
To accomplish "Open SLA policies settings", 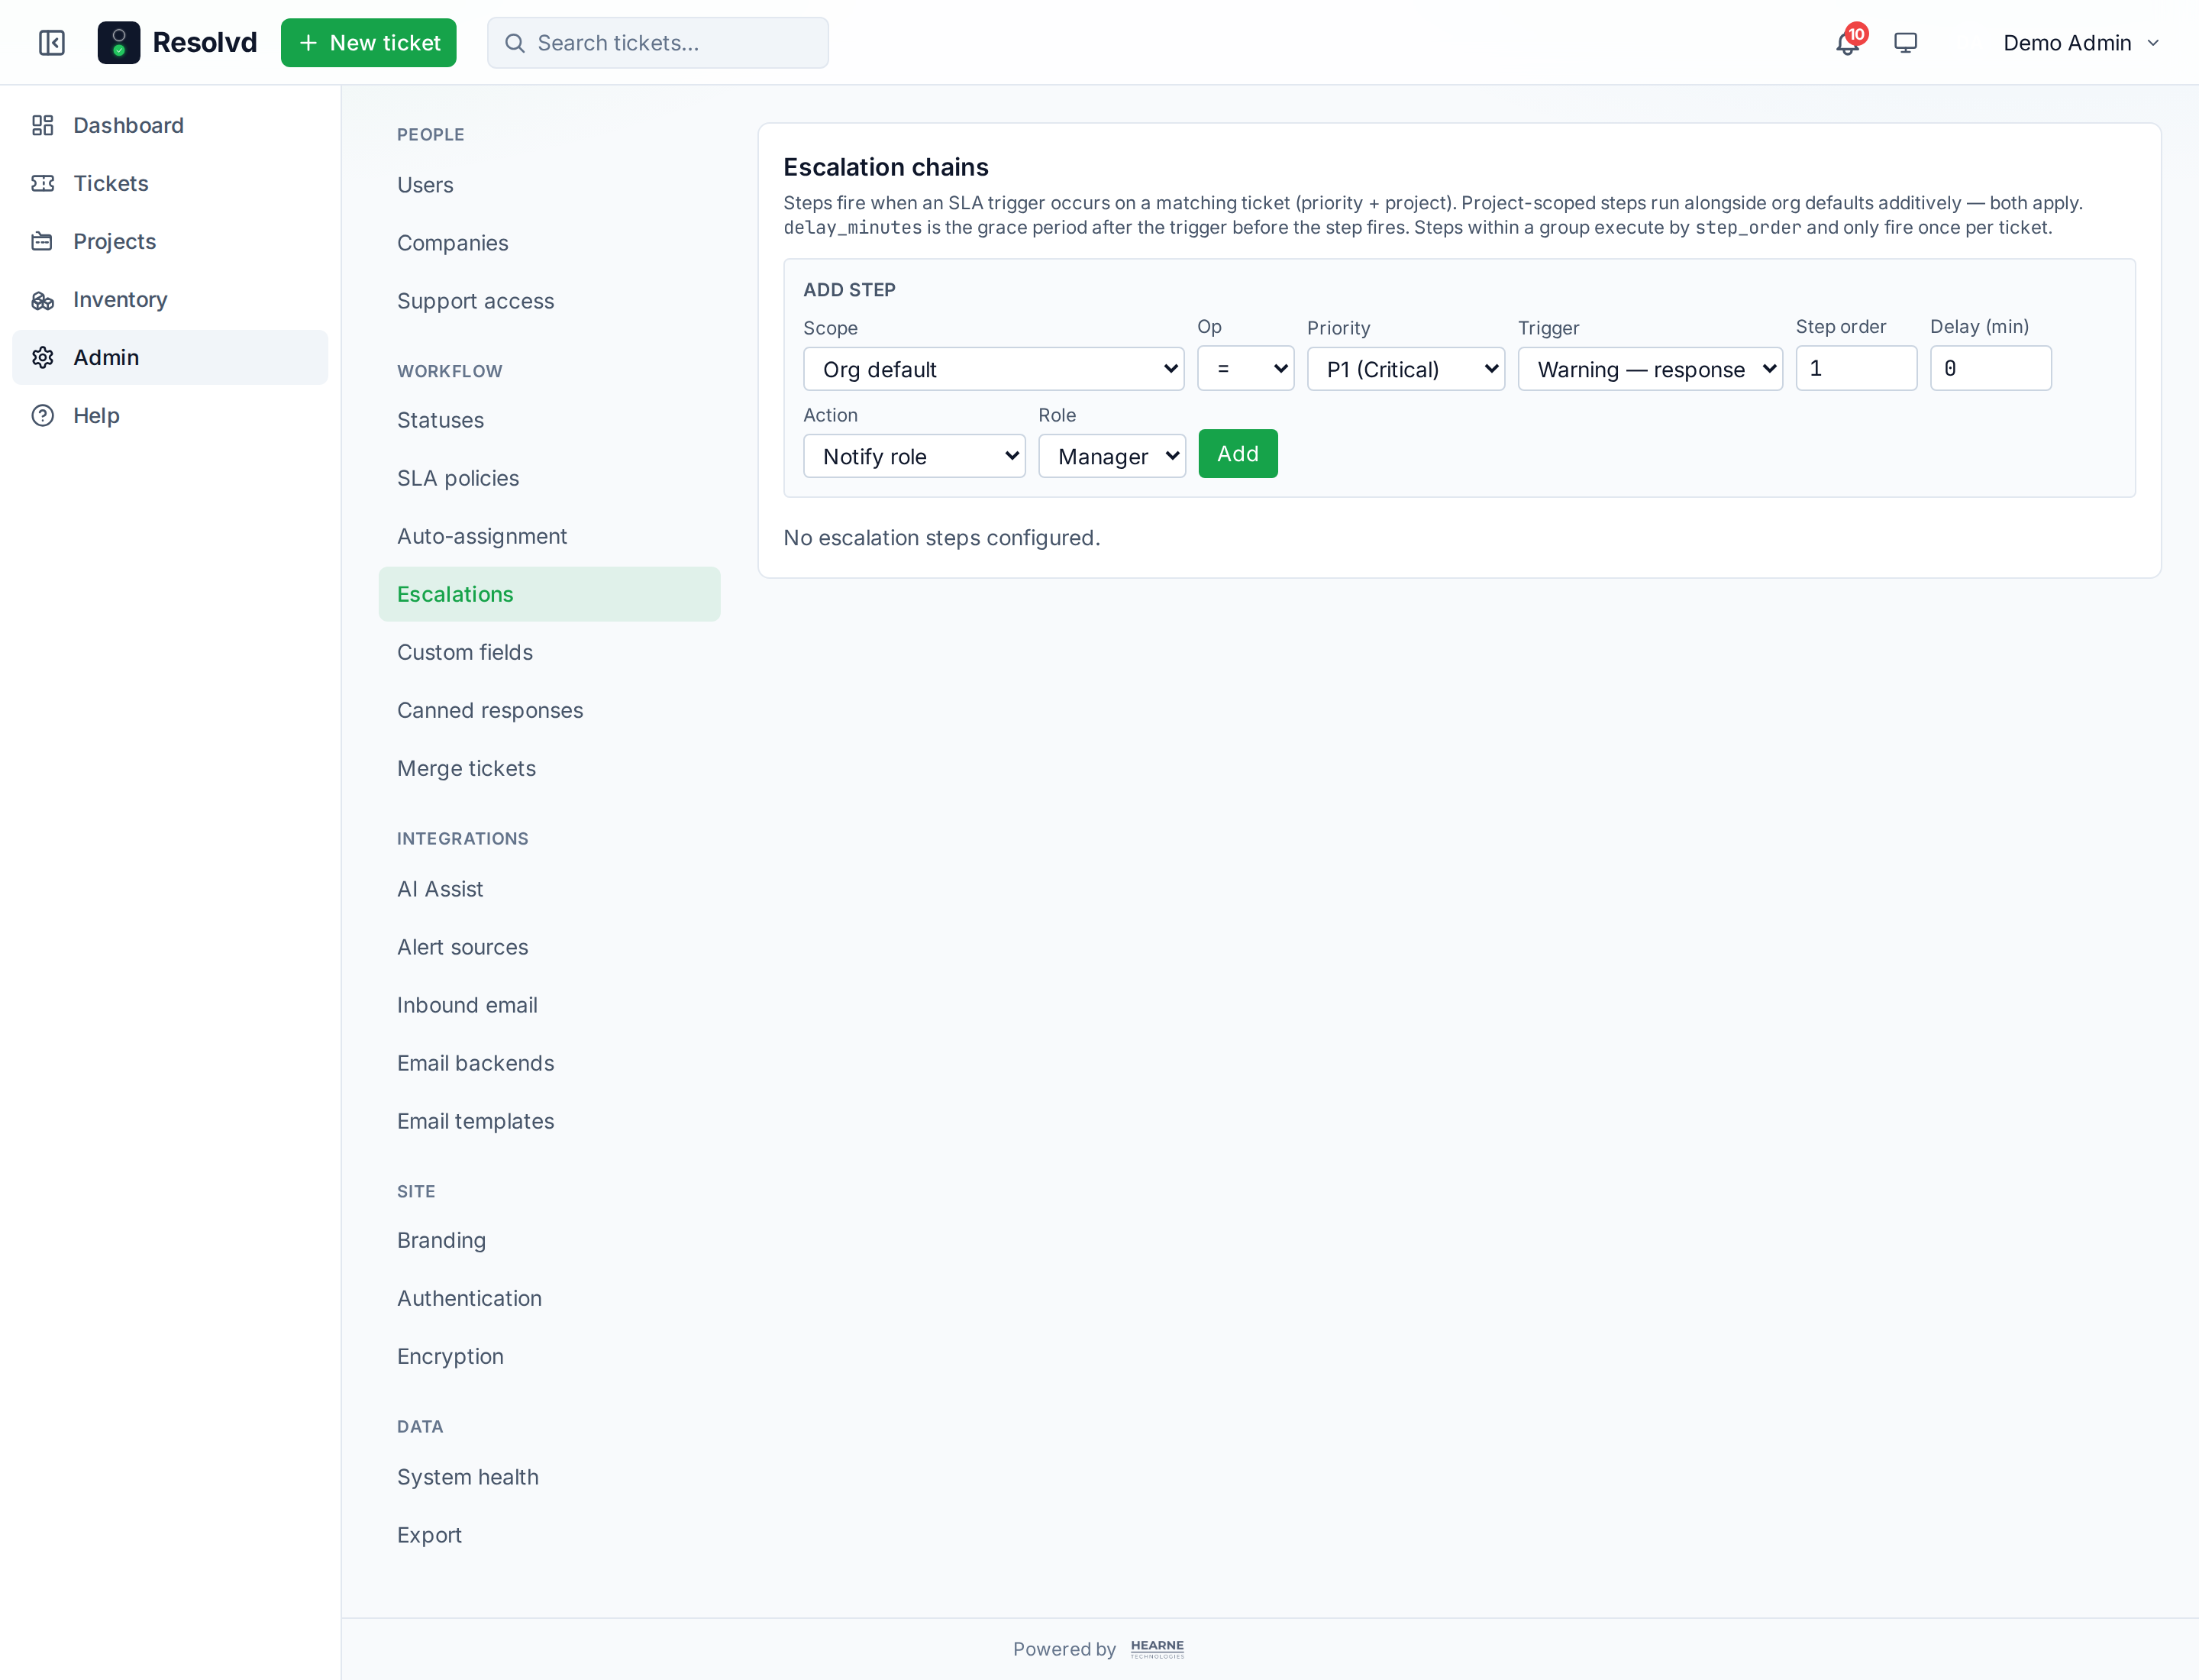I will click(549, 478).
